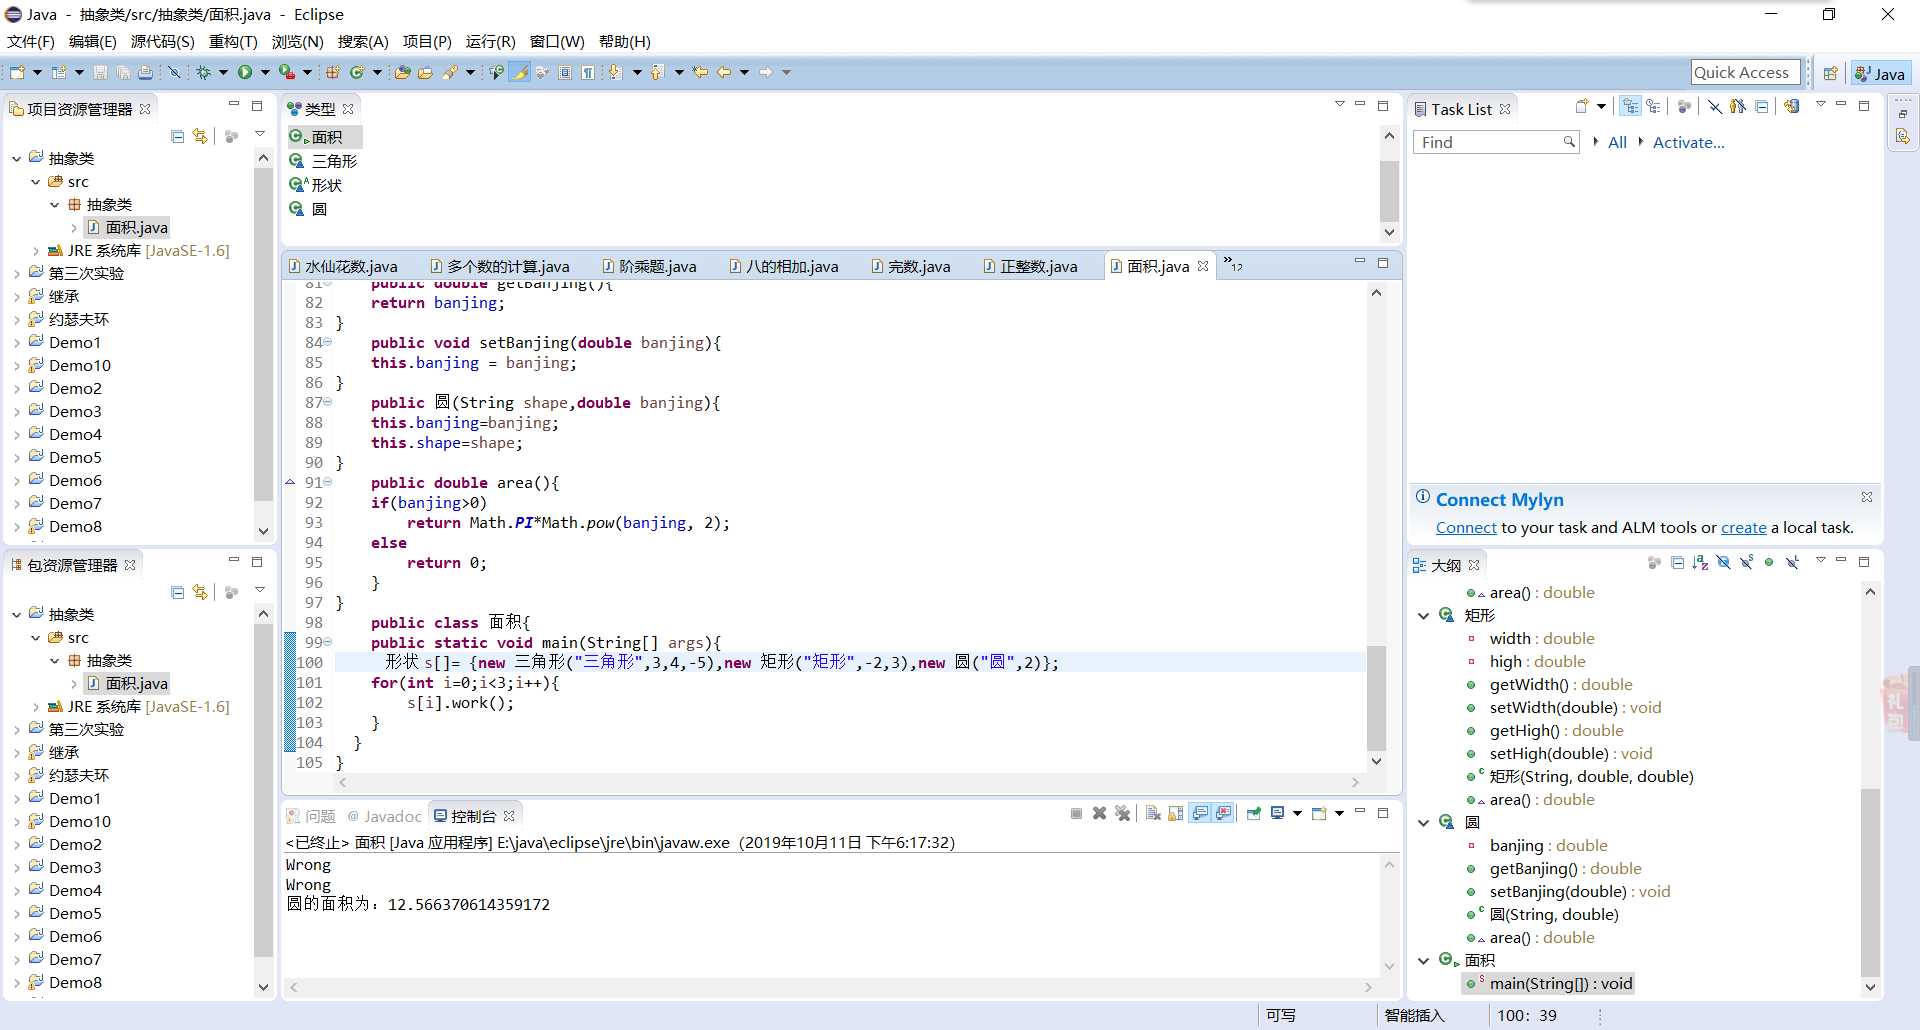This screenshot has width=1920, height=1030.
Task: Toggle Hide Static Members in Outline toolbar
Action: (1746, 563)
